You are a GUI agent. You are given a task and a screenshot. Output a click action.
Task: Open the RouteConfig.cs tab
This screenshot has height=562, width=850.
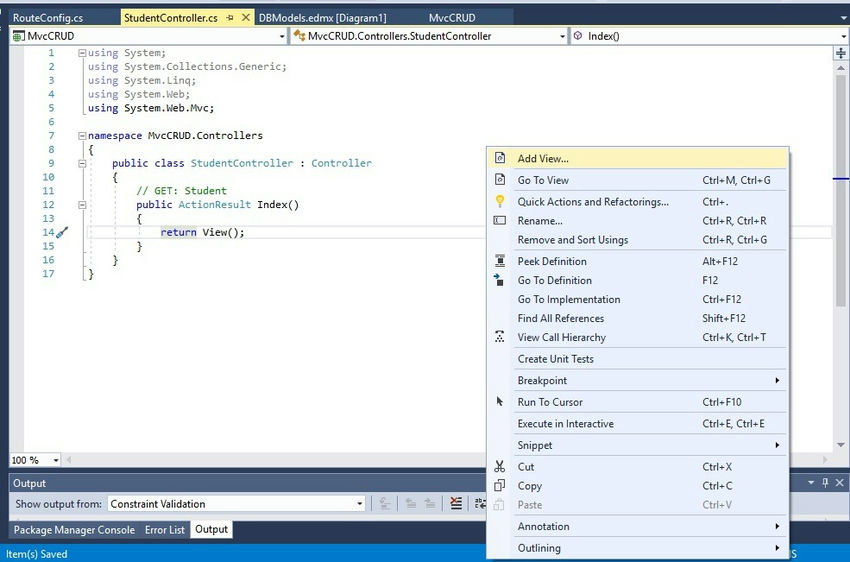48,18
